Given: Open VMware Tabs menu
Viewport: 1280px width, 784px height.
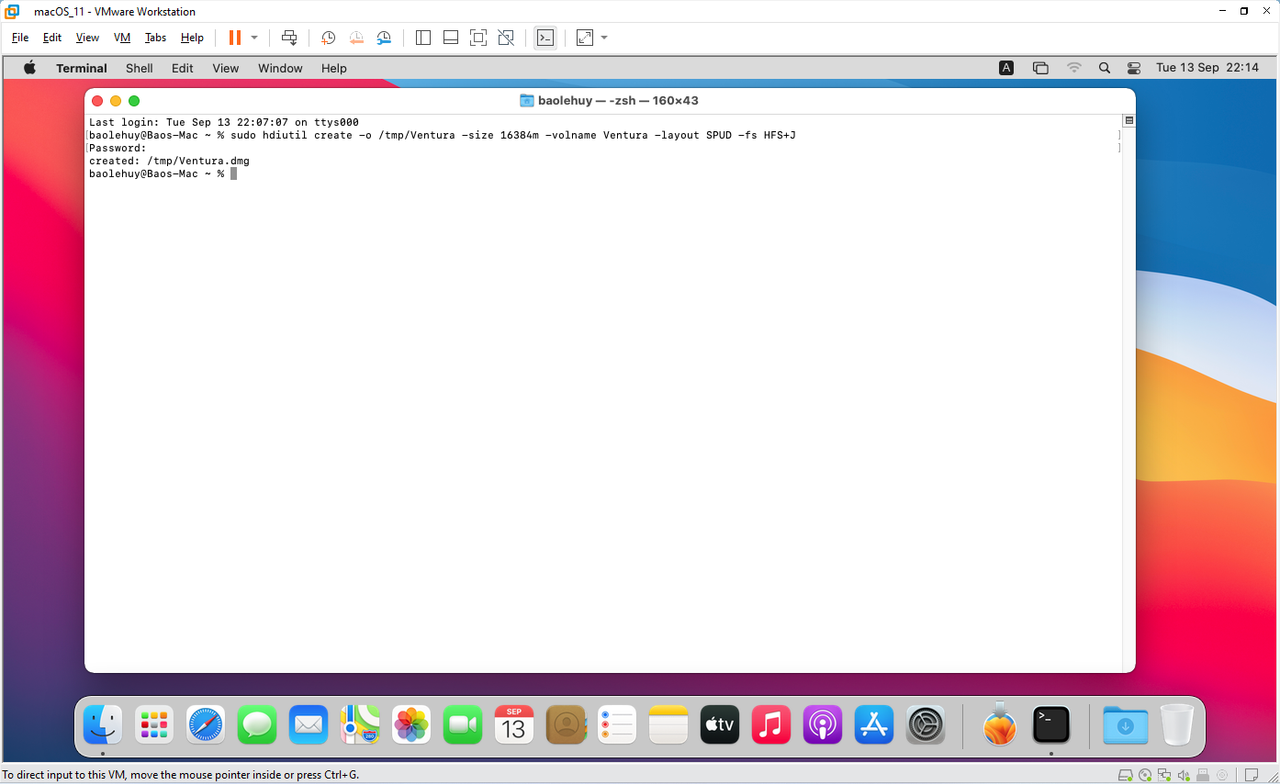Looking at the screenshot, I should click(156, 38).
